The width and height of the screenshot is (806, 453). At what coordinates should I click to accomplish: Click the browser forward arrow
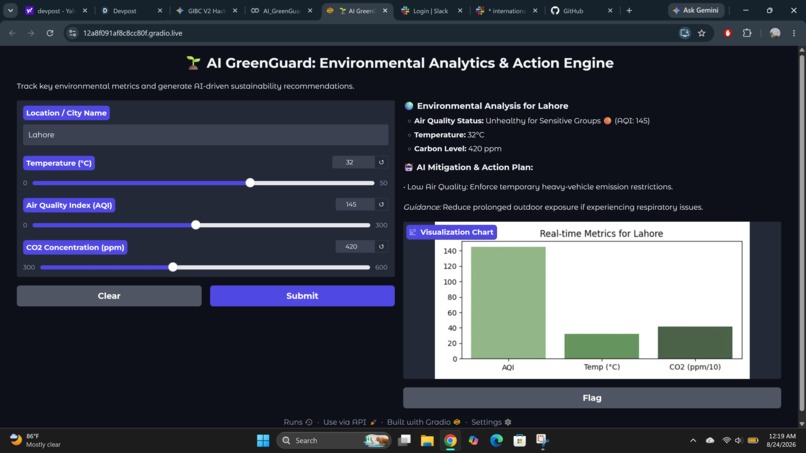[31, 33]
